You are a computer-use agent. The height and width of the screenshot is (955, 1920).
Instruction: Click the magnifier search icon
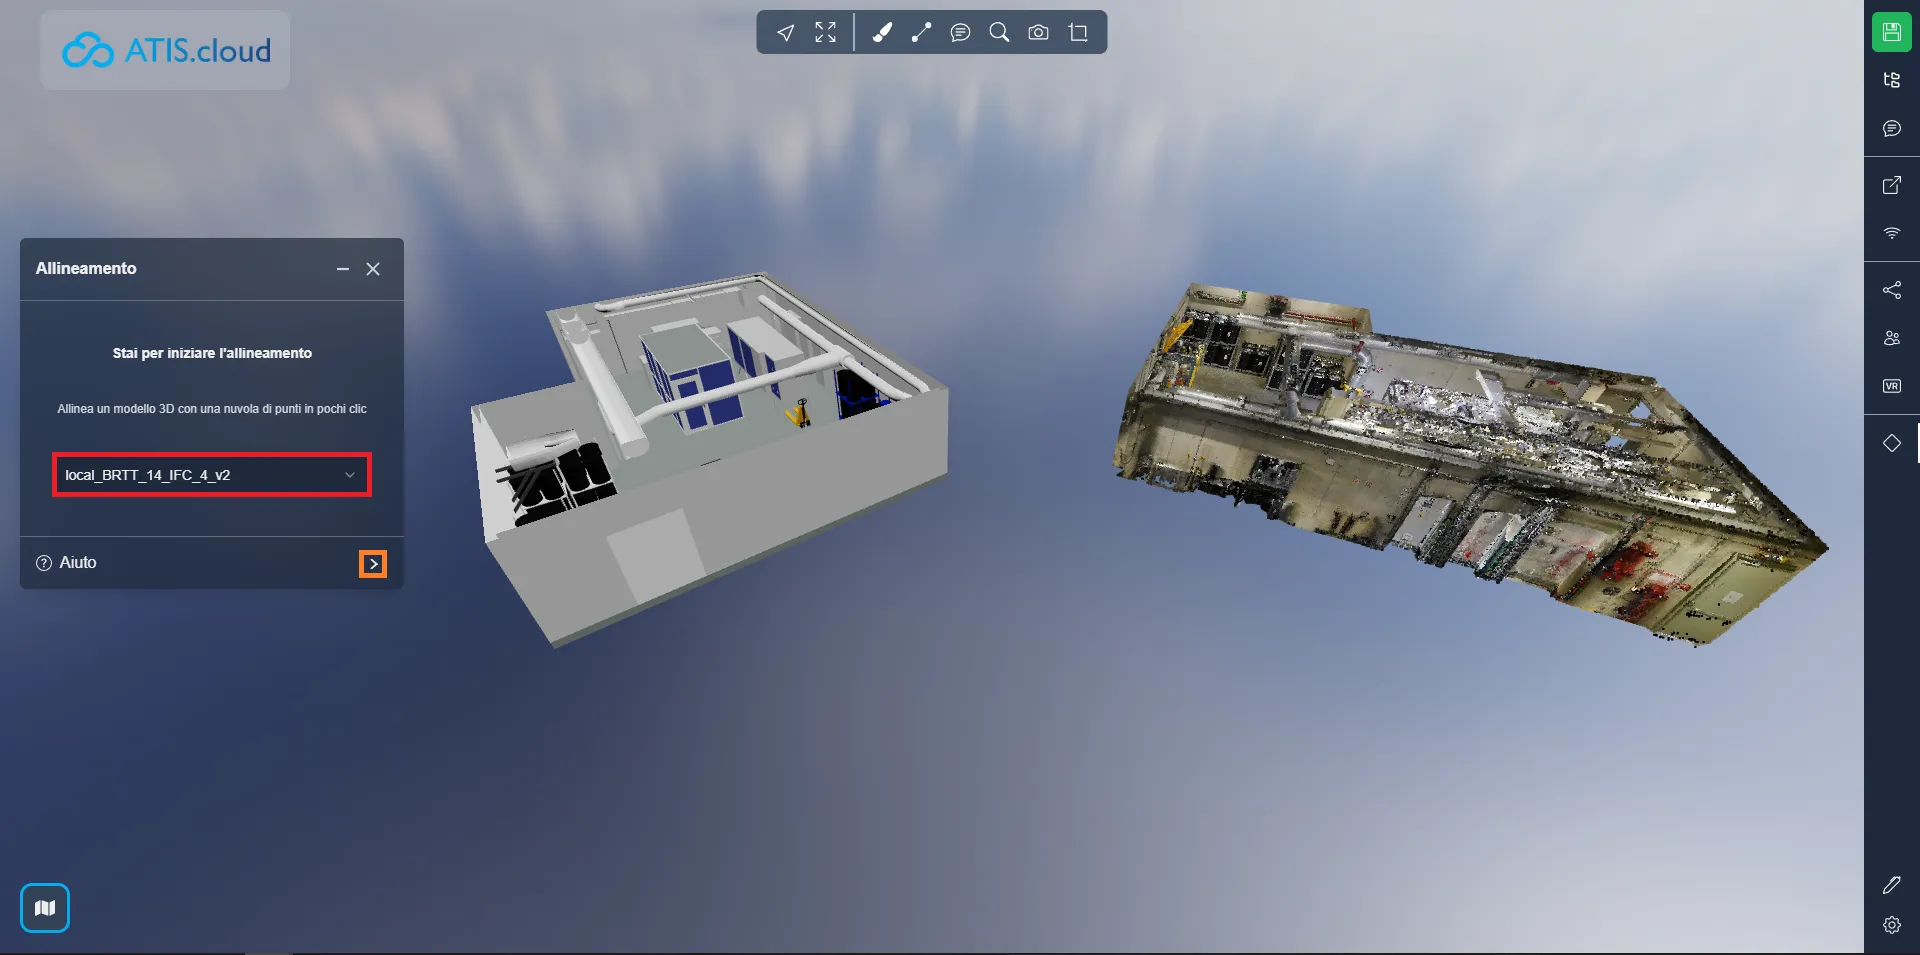coord(999,33)
